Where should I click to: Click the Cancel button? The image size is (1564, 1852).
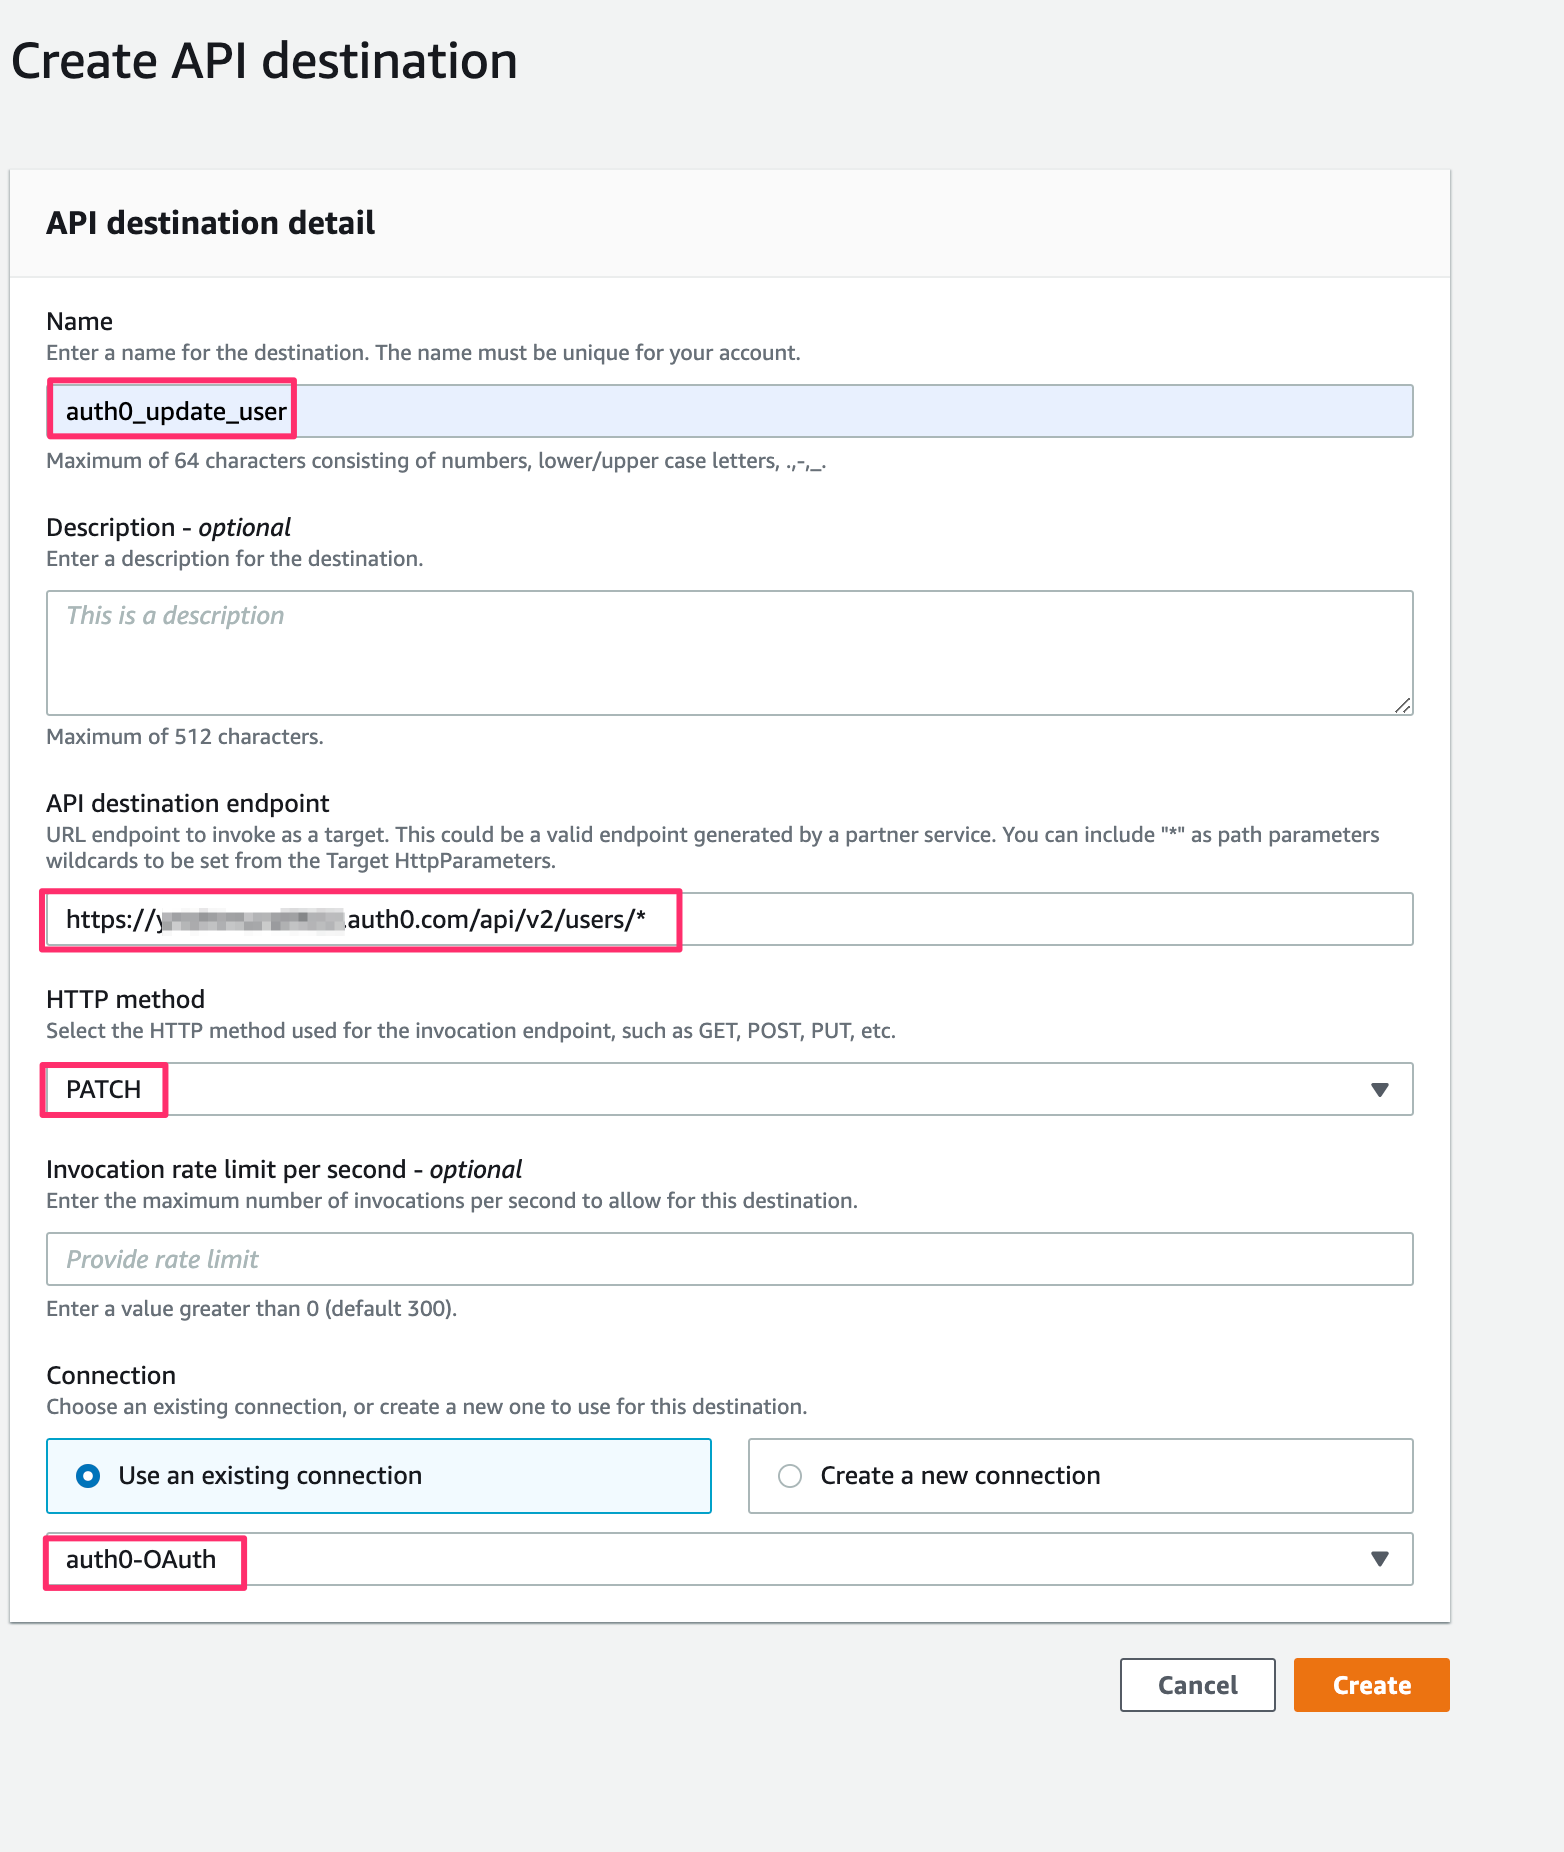[x=1197, y=1684]
